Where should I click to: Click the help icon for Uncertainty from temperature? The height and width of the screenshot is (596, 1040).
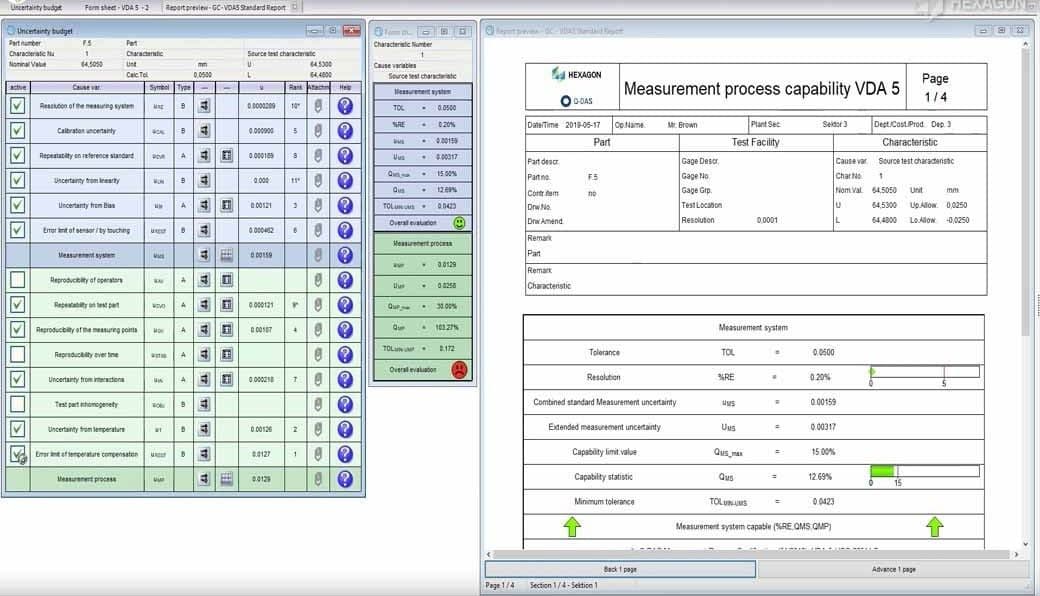[344, 428]
